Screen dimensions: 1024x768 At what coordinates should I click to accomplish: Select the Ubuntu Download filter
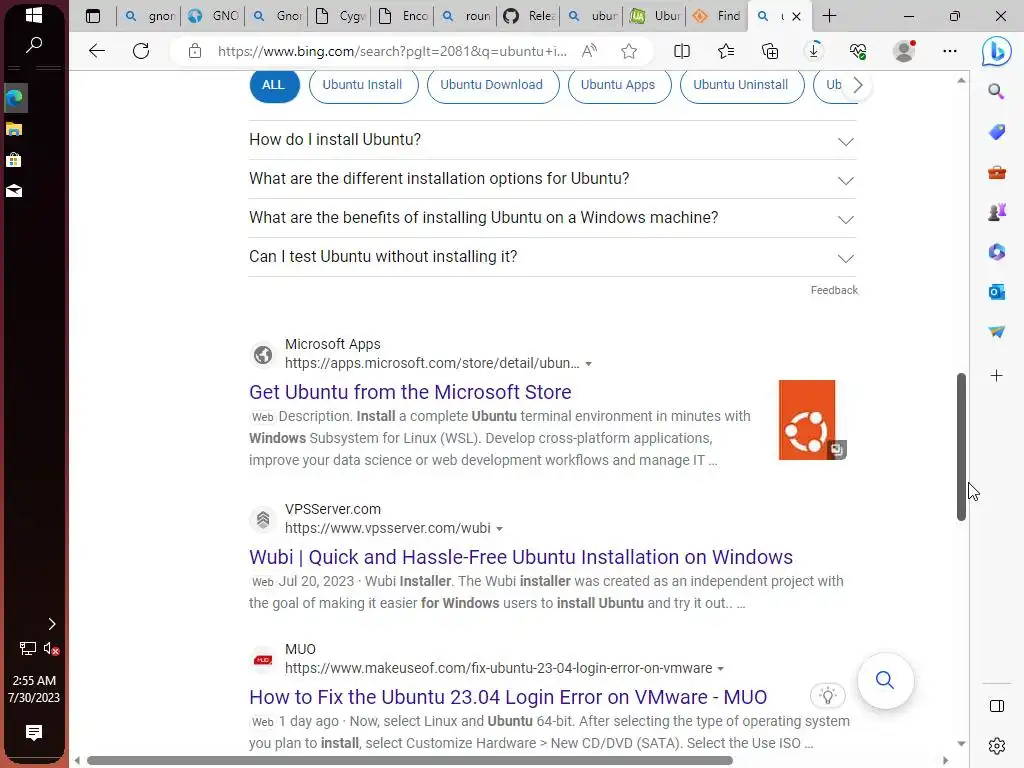tap(492, 85)
